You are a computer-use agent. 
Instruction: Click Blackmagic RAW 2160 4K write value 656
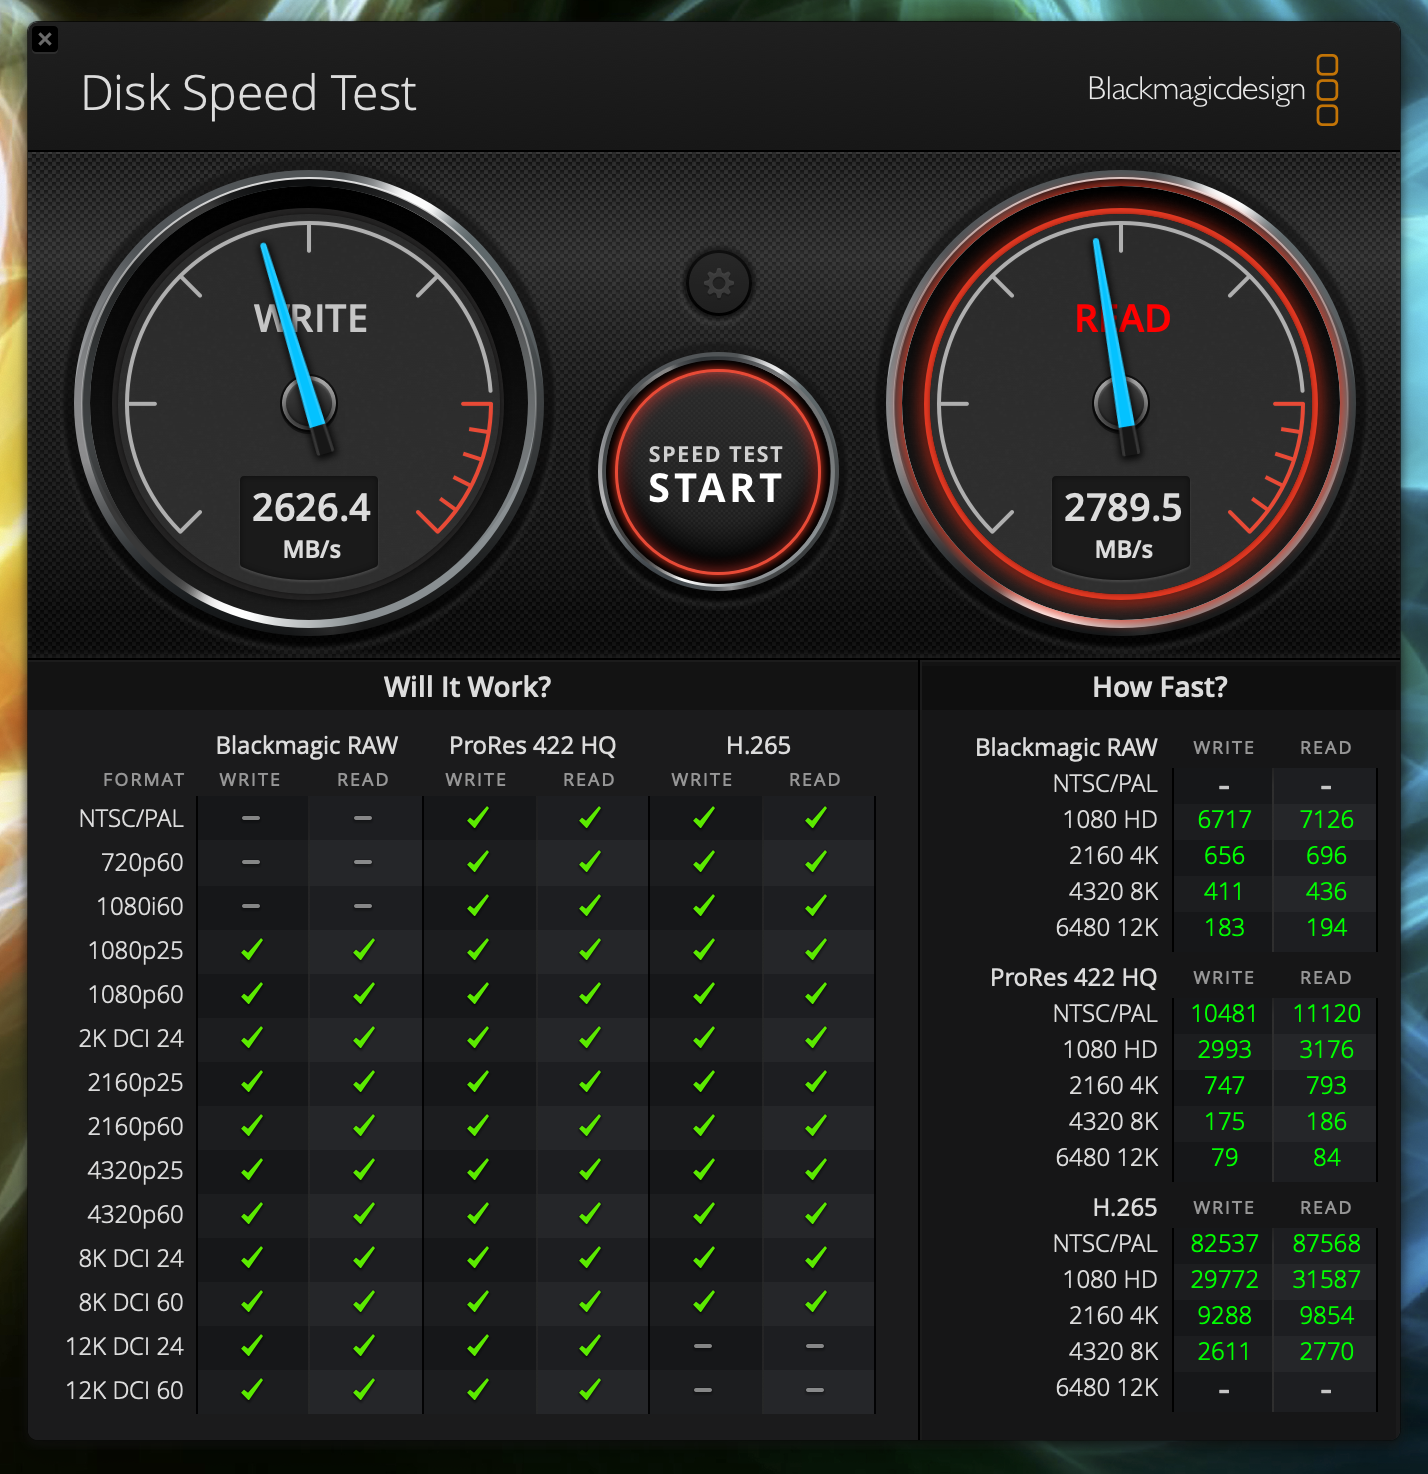point(1224,856)
